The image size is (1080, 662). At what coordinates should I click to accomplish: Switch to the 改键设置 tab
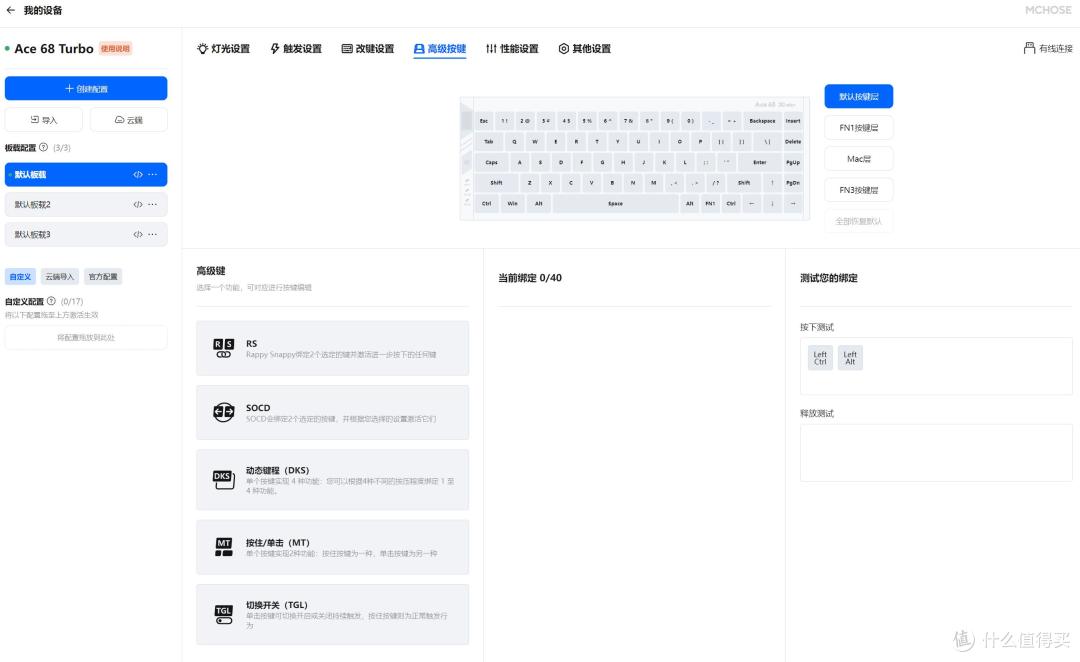[368, 48]
